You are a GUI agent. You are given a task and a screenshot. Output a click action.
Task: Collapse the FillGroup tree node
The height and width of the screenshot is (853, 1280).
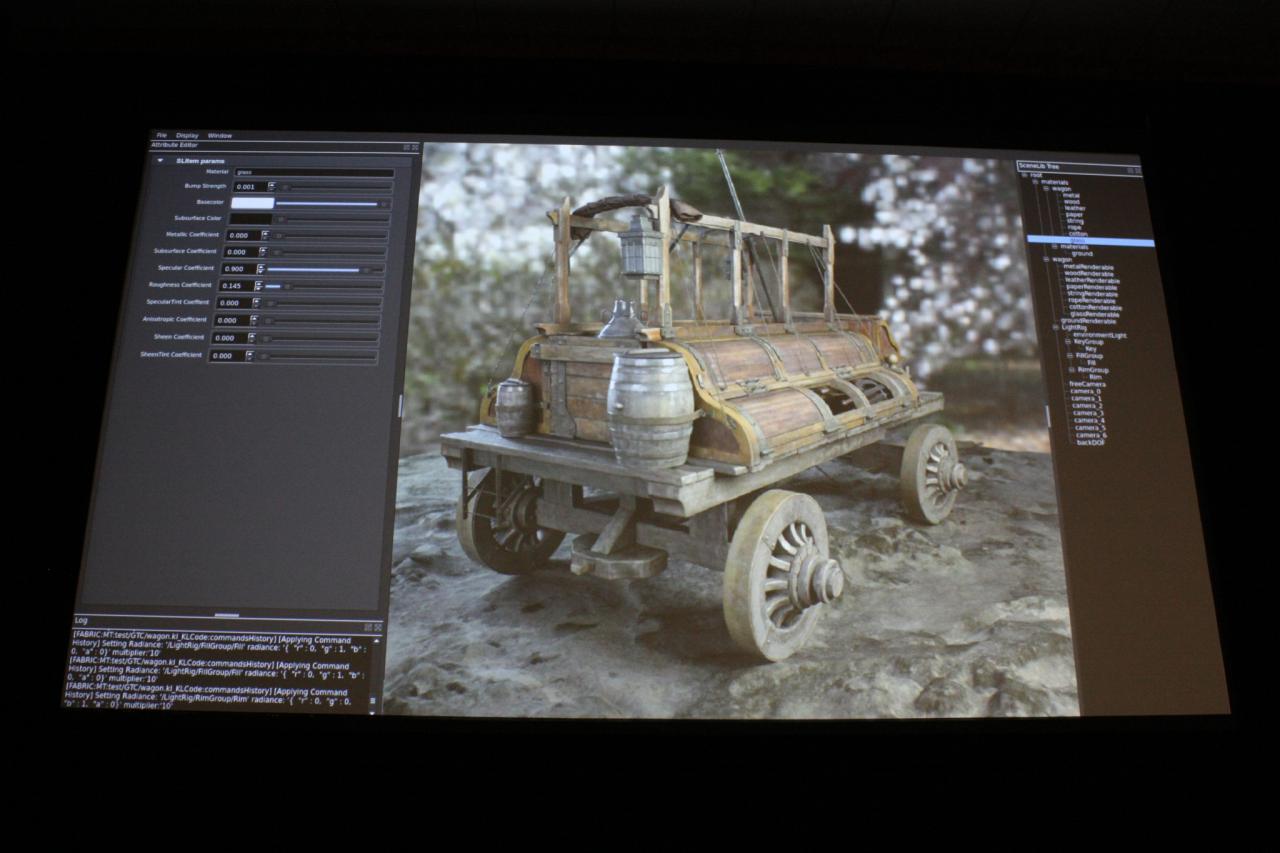pos(1070,356)
